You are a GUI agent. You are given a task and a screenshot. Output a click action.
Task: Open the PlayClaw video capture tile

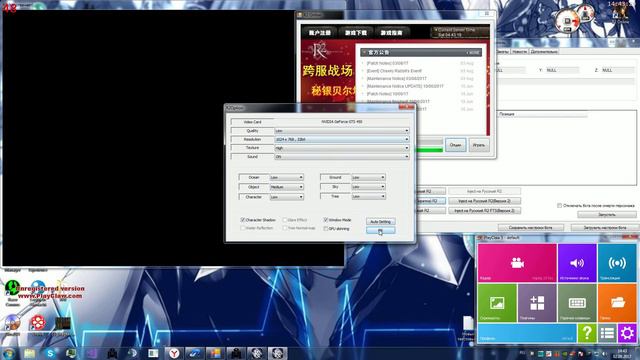click(x=517, y=263)
